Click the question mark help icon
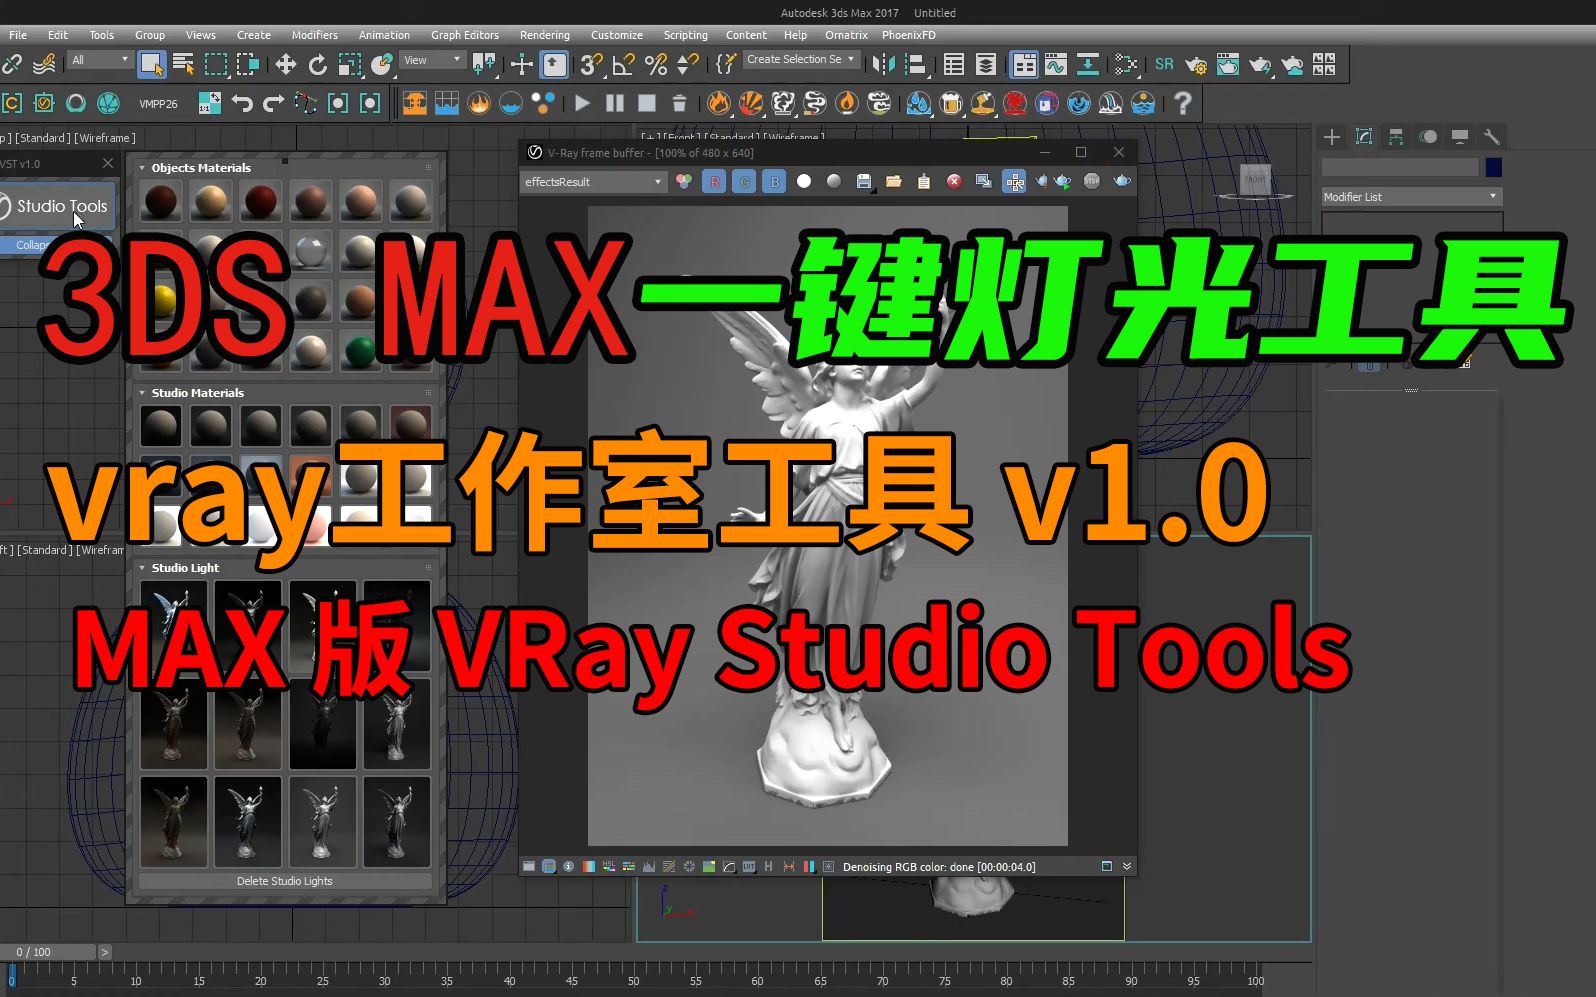Screen dimensions: 1596x997 point(1183,103)
